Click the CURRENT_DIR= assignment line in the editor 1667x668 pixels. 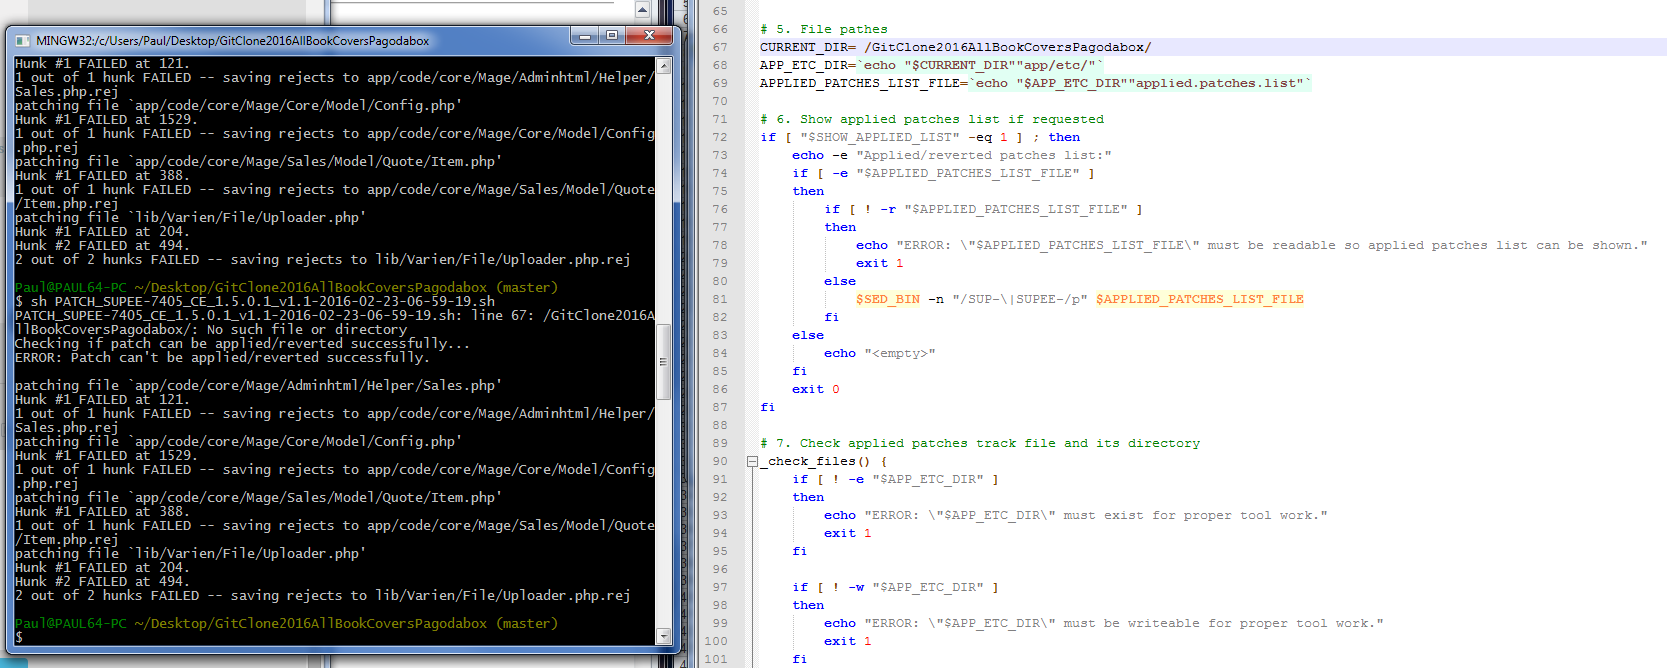click(955, 47)
